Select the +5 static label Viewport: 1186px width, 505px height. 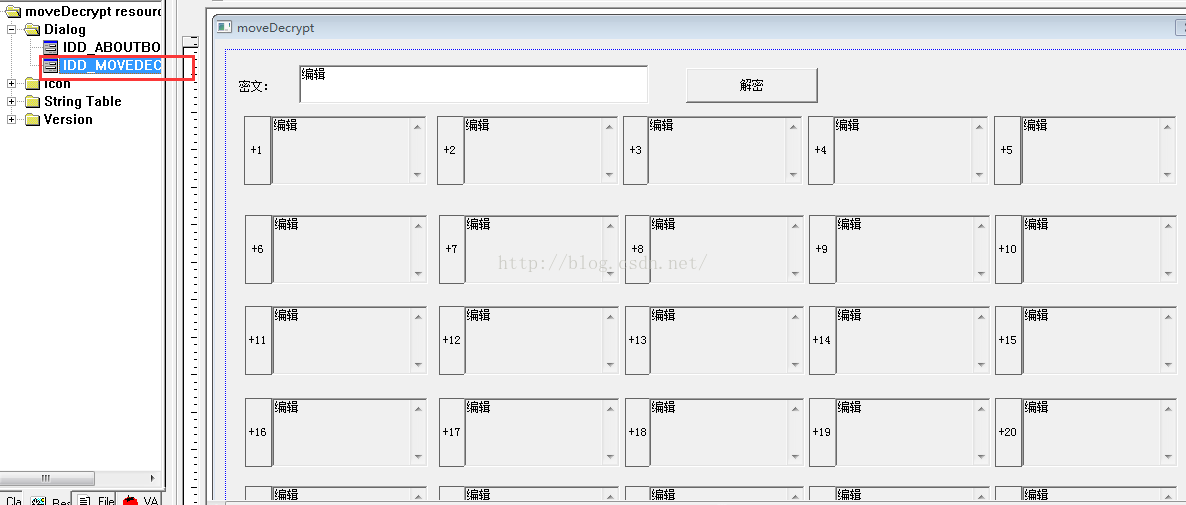click(x=1006, y=150)
